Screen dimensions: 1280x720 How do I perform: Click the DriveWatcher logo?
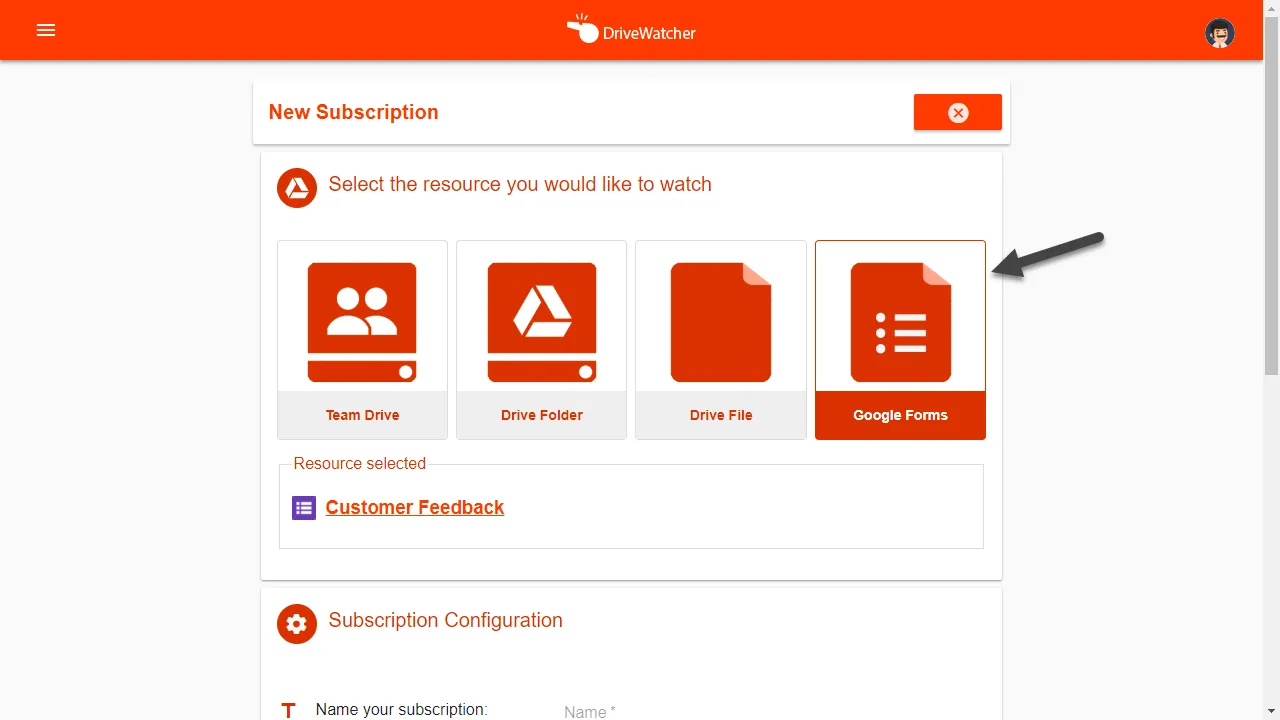(631, 30)
